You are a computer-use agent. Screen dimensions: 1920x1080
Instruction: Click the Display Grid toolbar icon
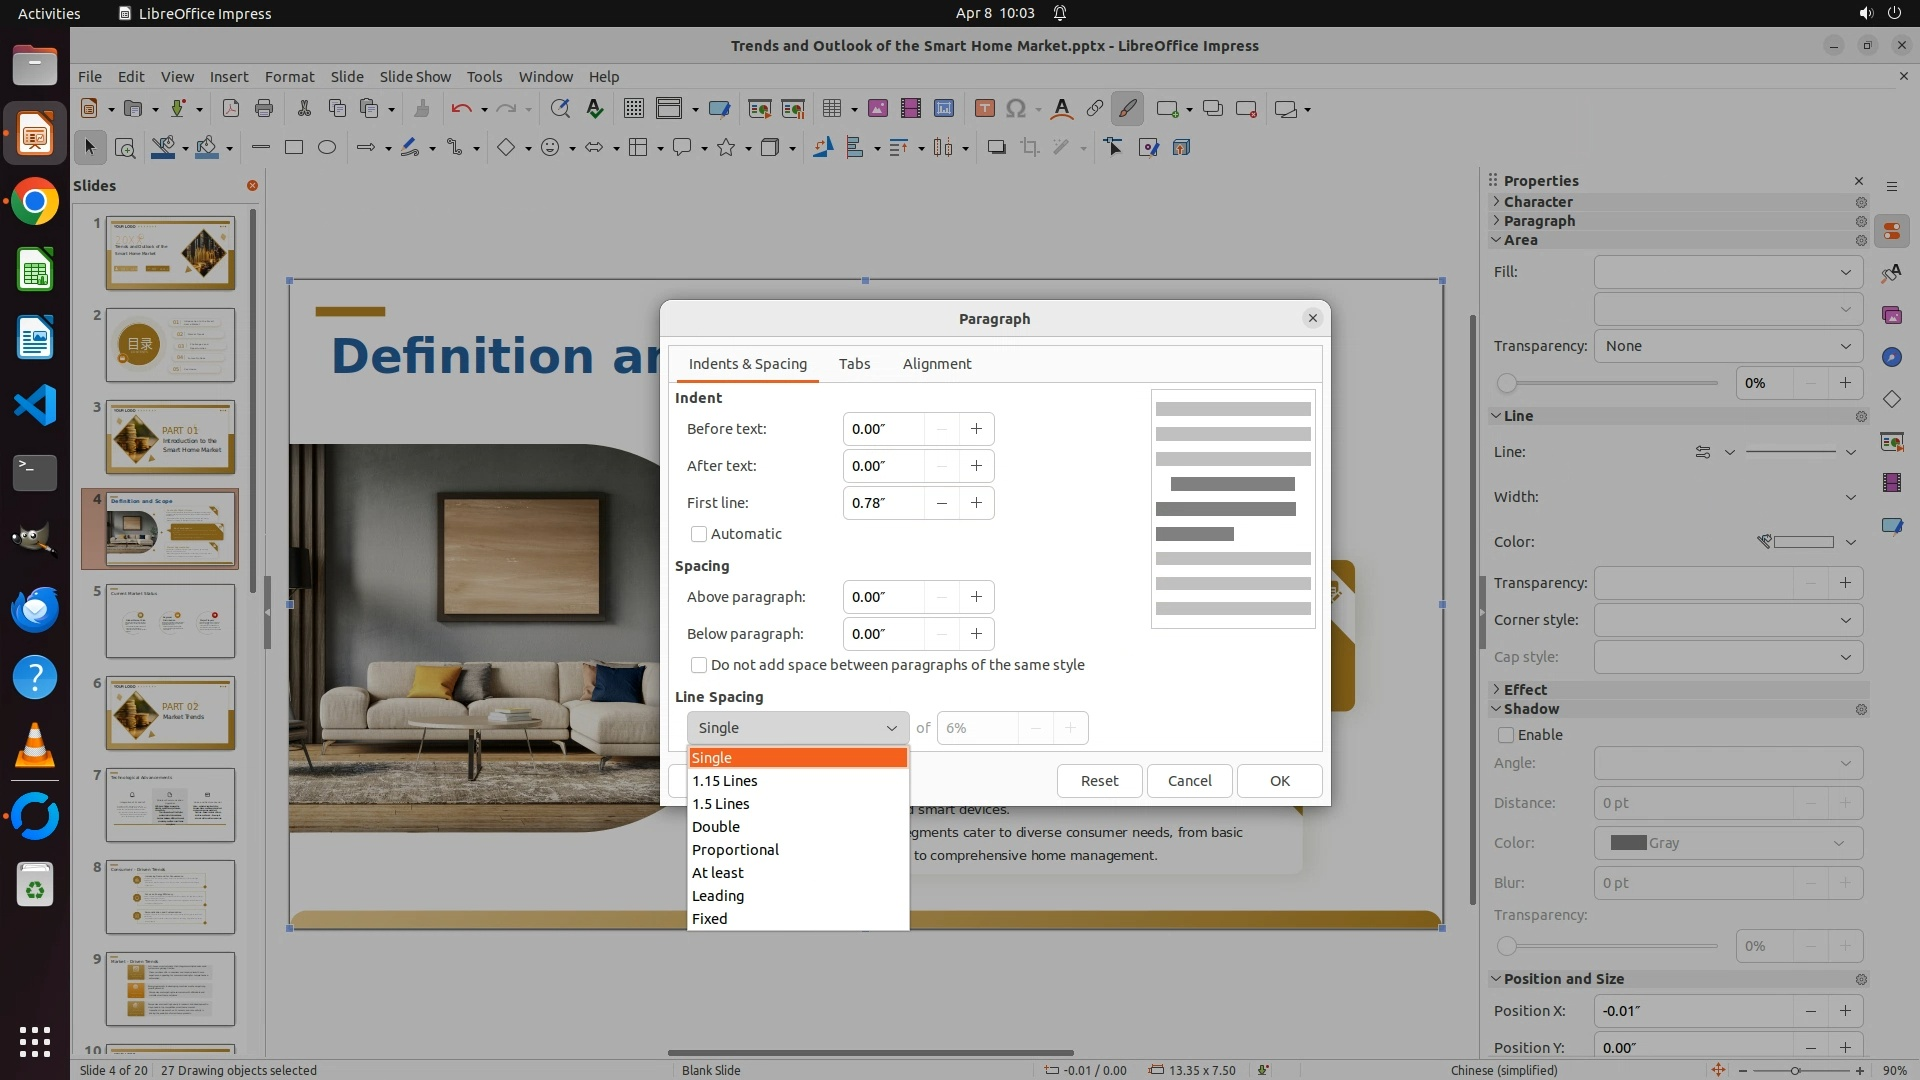(633, 109)
